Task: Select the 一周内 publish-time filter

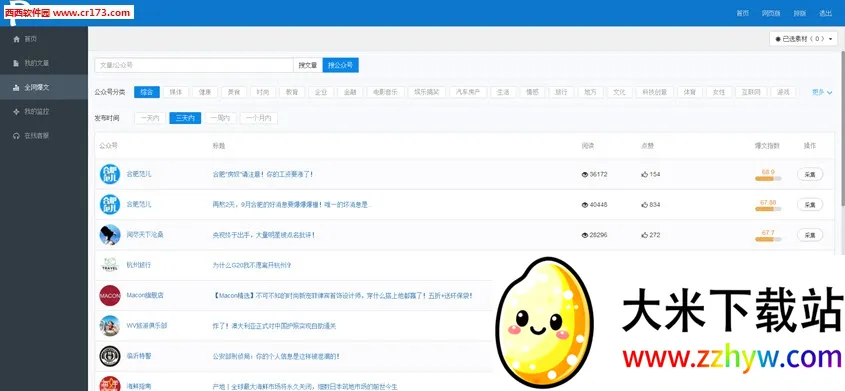Action: [220, 118]
